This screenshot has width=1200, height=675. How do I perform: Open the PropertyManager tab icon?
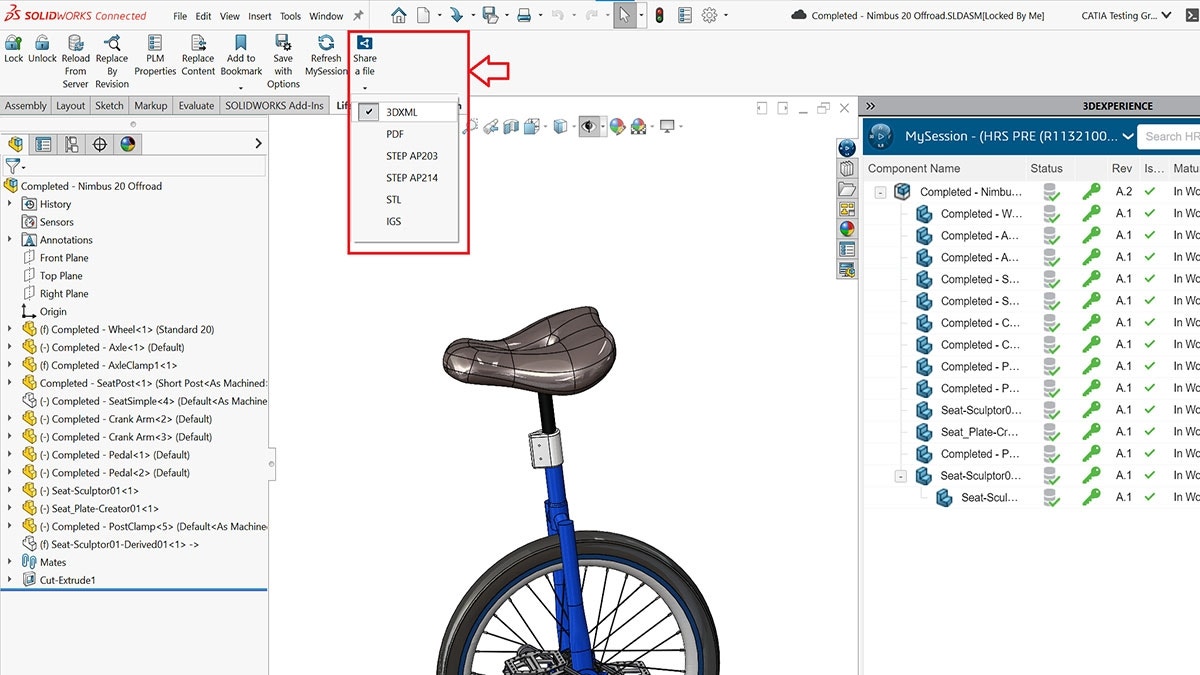(x=43, y=144)
